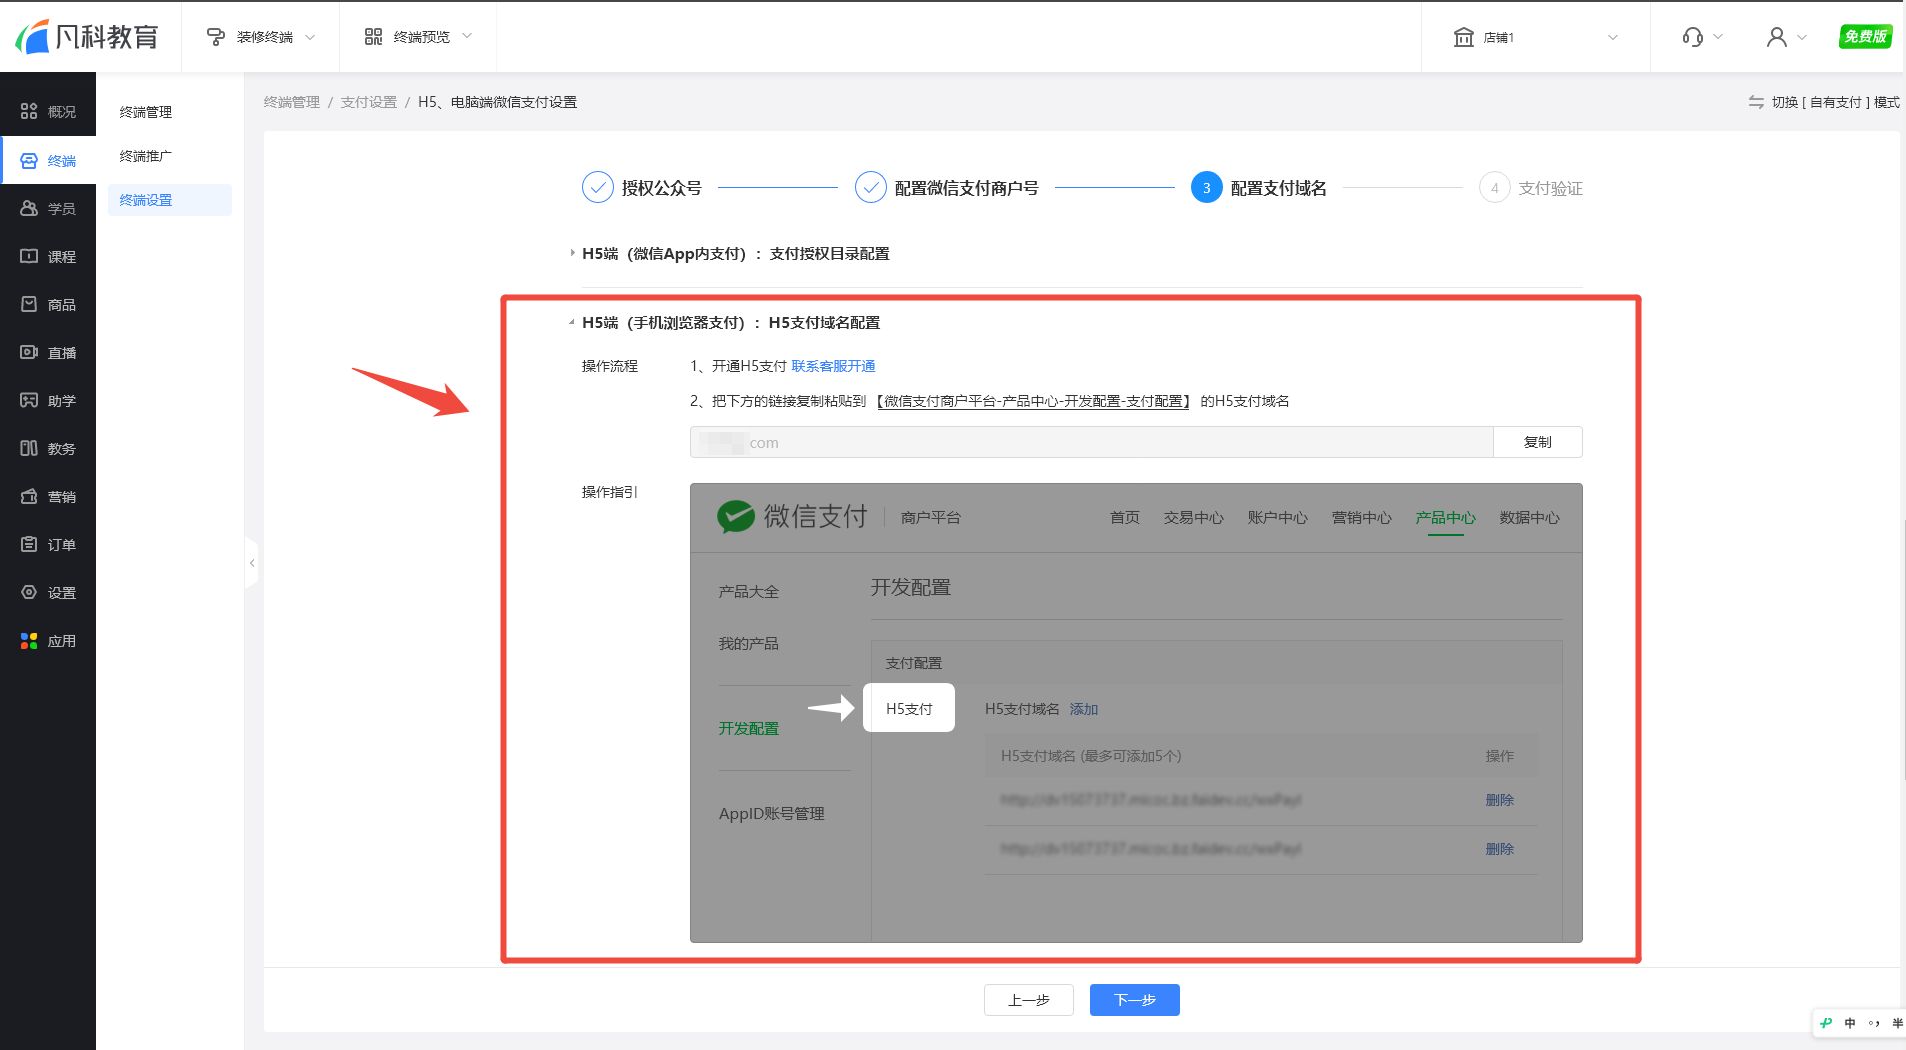Click the WeChat Pay guide screenshot image
This screenshot has height=1050, width=1906.
click(x=1136, y=713)
